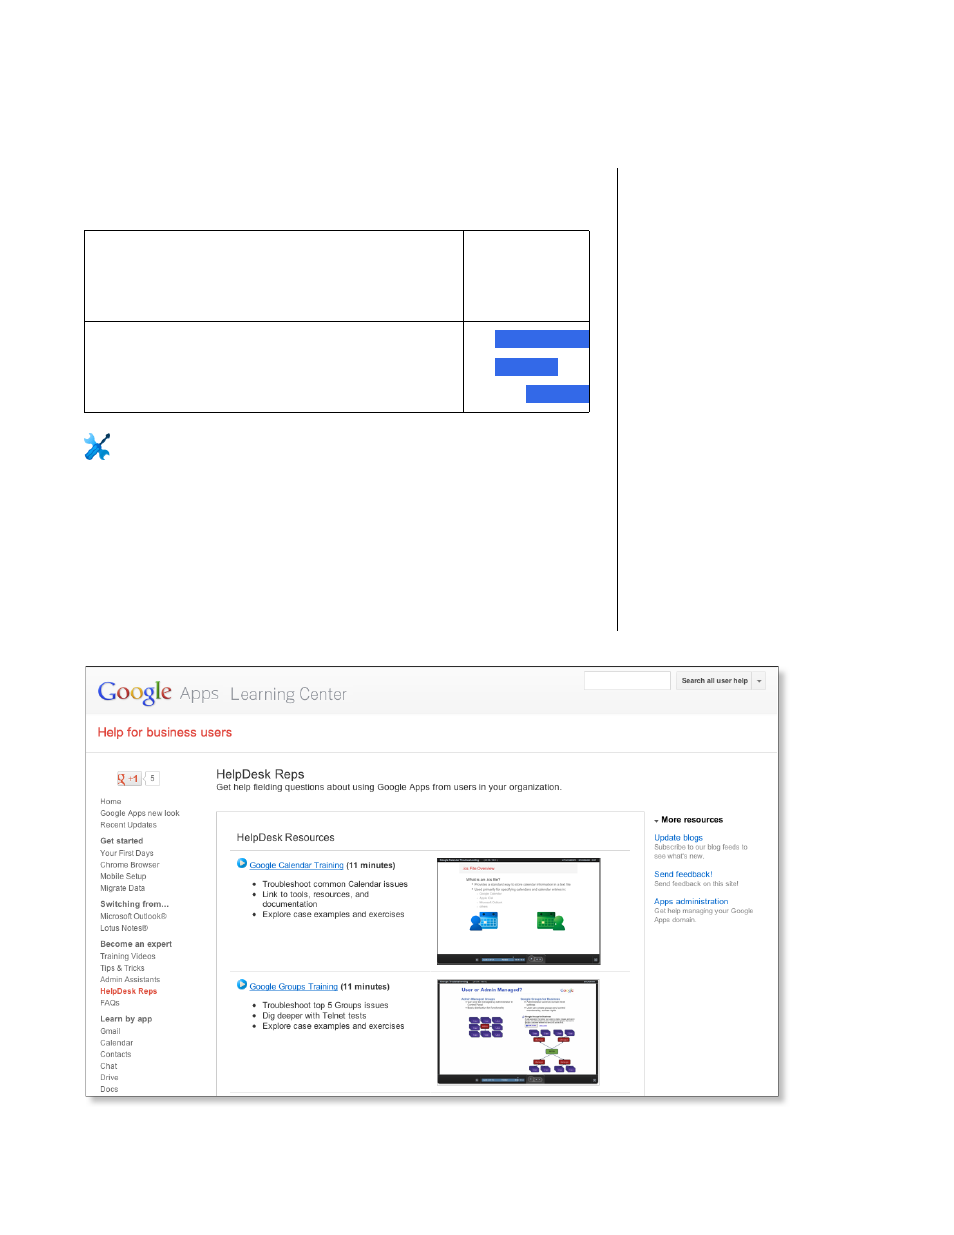Click the Search all user help button
954x1235 pixels.
coord(714,681)
